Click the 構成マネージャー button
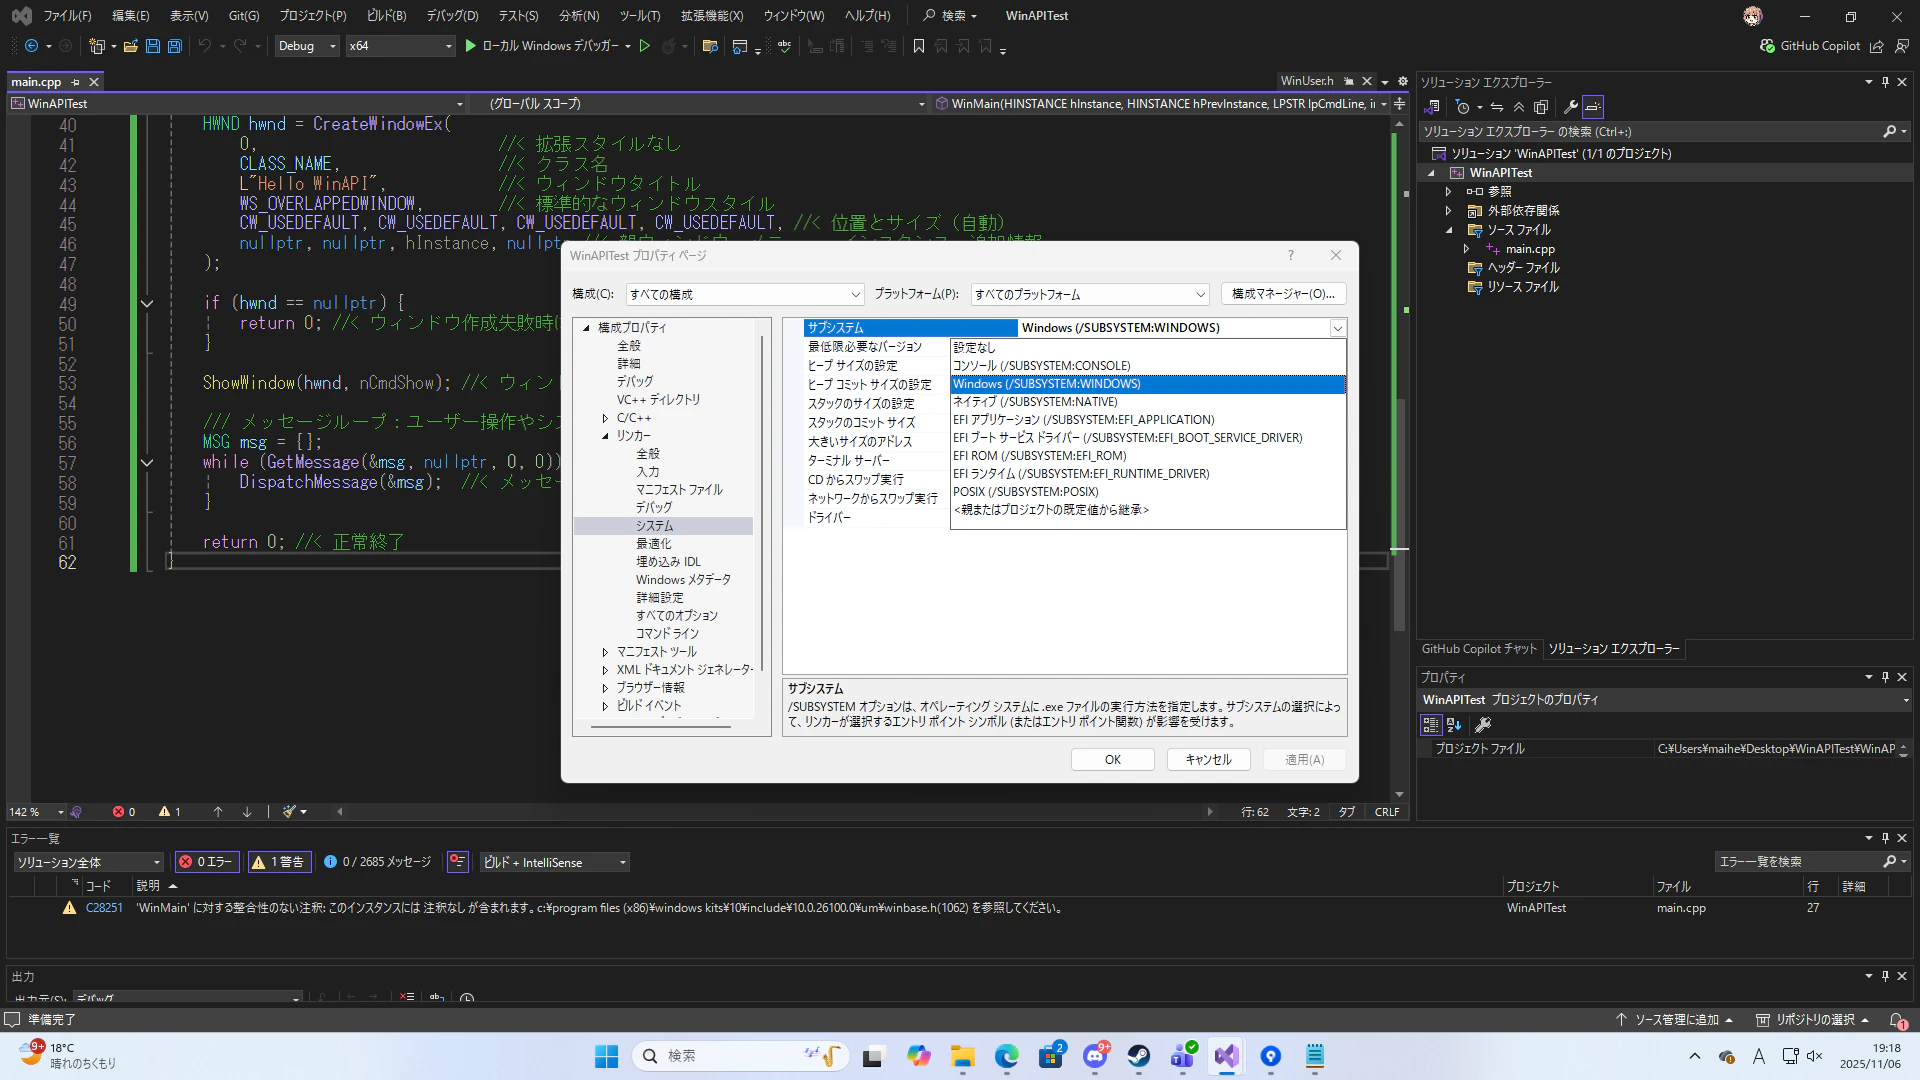The width and height of the screenshot is (1920, 1080). point(1283,294)
